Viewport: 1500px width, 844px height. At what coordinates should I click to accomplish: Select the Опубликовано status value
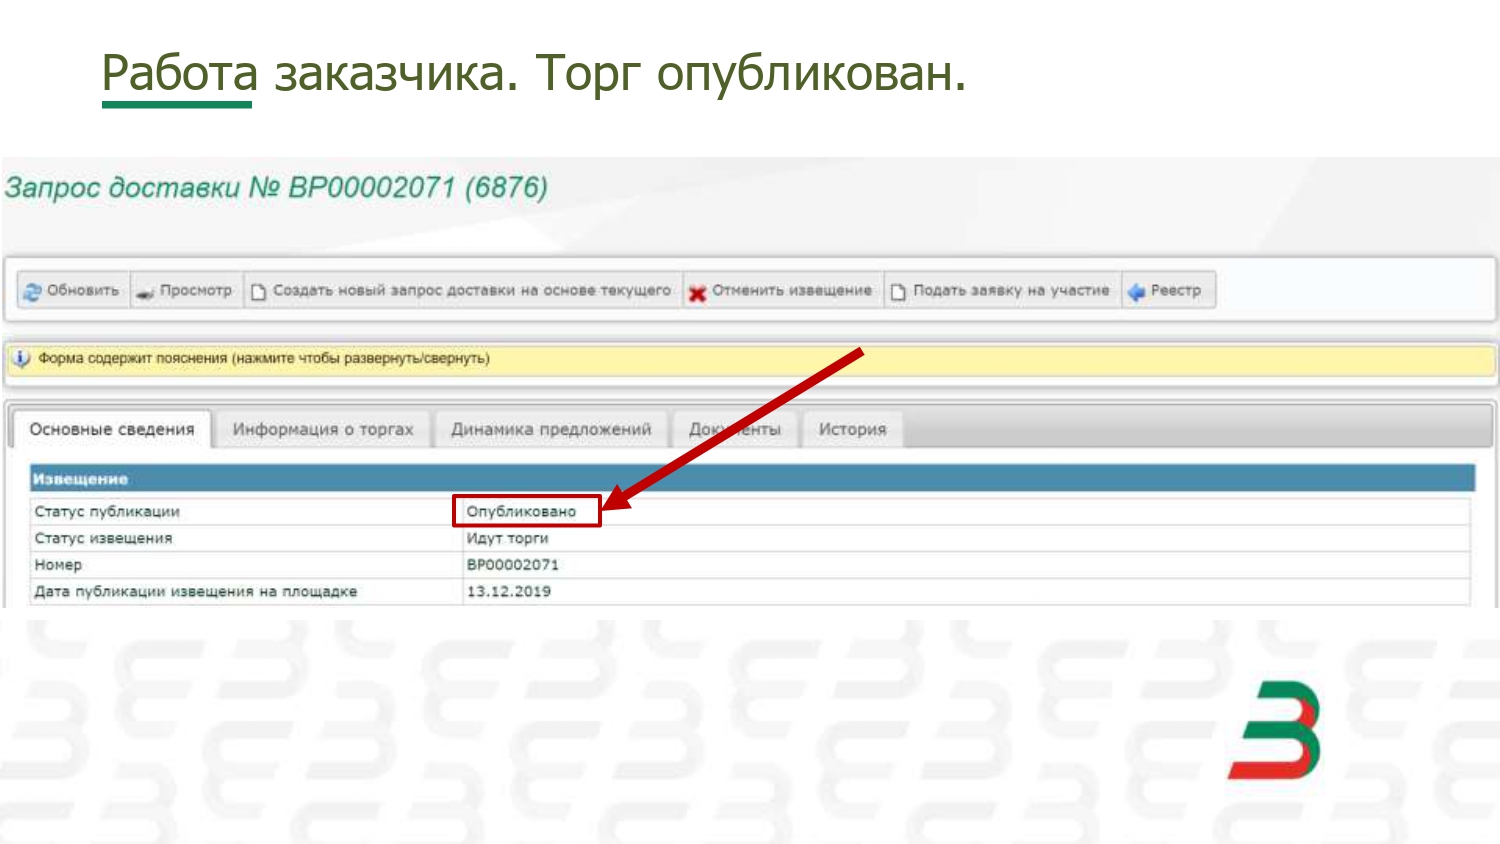coord(522,511)
